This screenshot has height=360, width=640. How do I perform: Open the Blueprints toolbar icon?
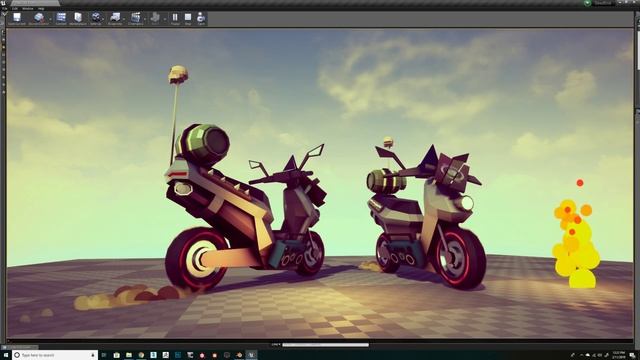[115, 18]
